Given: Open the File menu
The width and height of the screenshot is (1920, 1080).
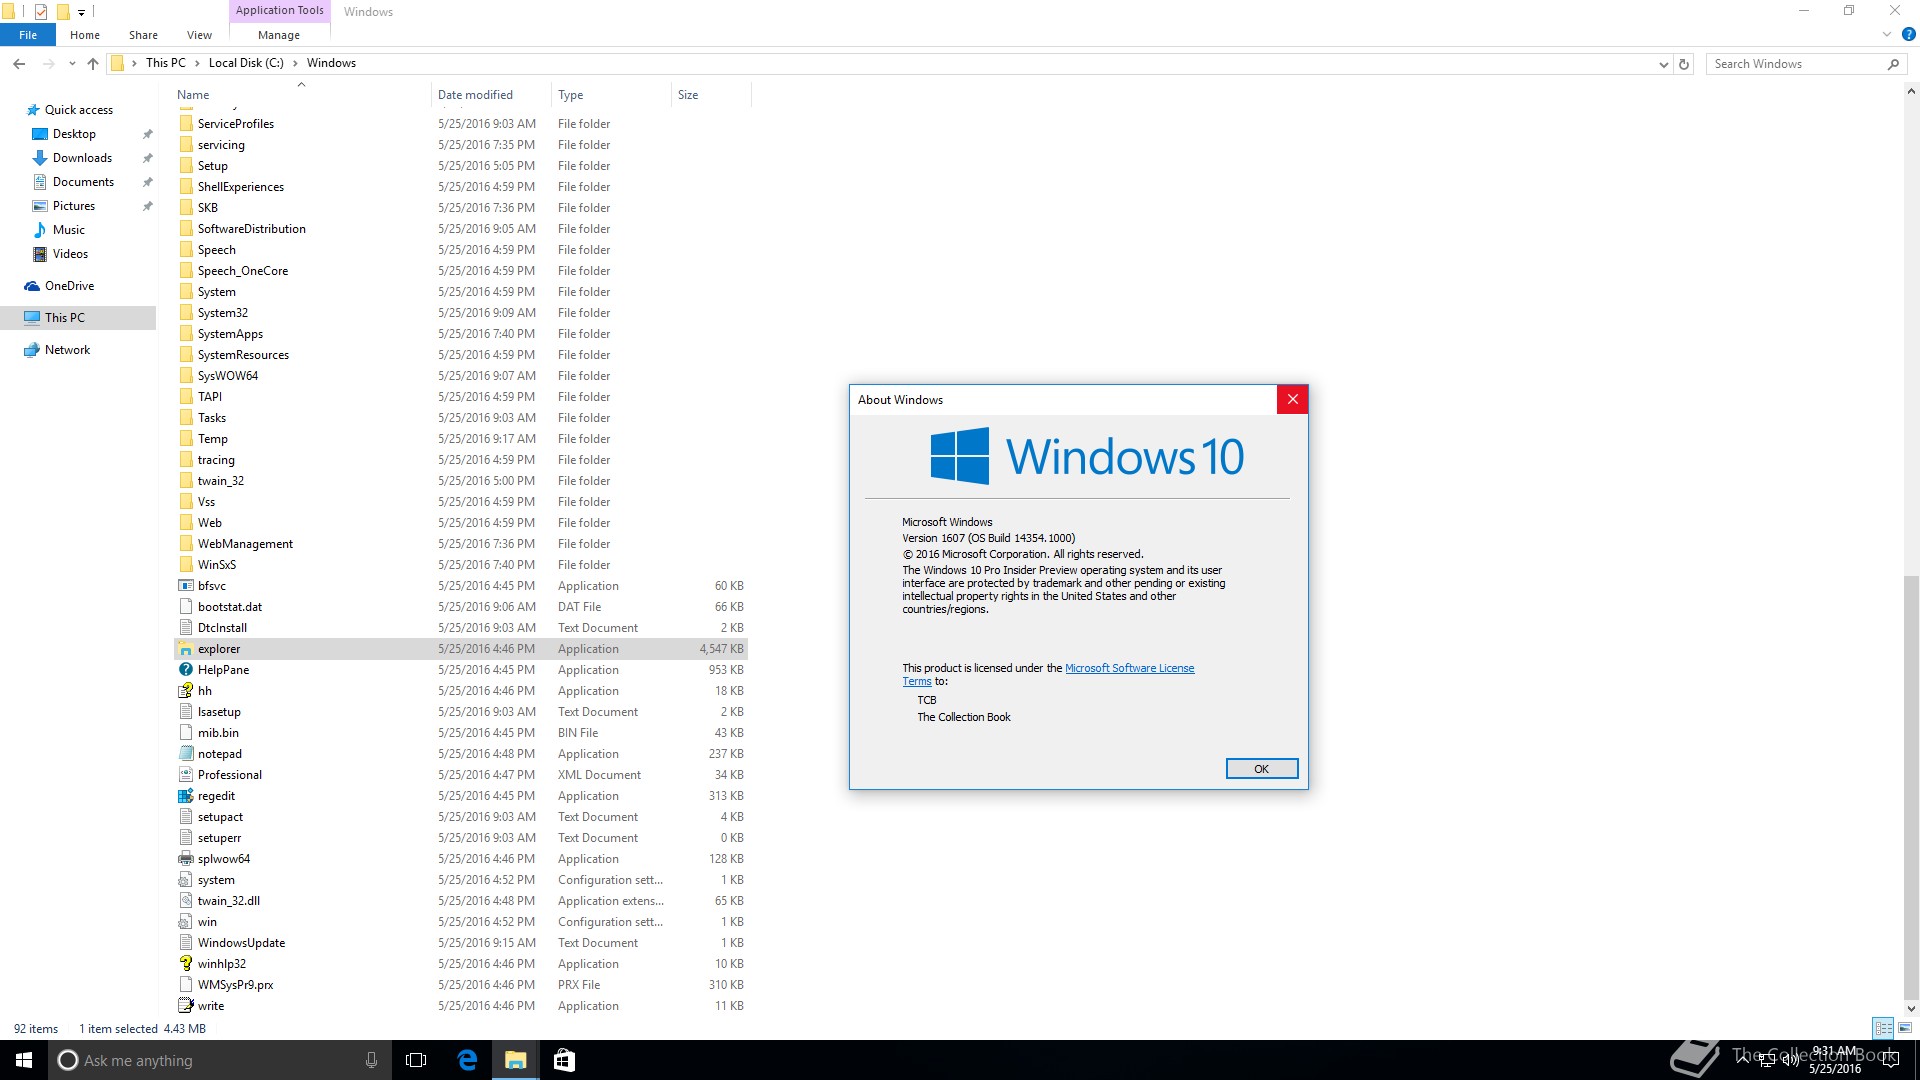Looking at the screenshot, I should pos(28,35).
